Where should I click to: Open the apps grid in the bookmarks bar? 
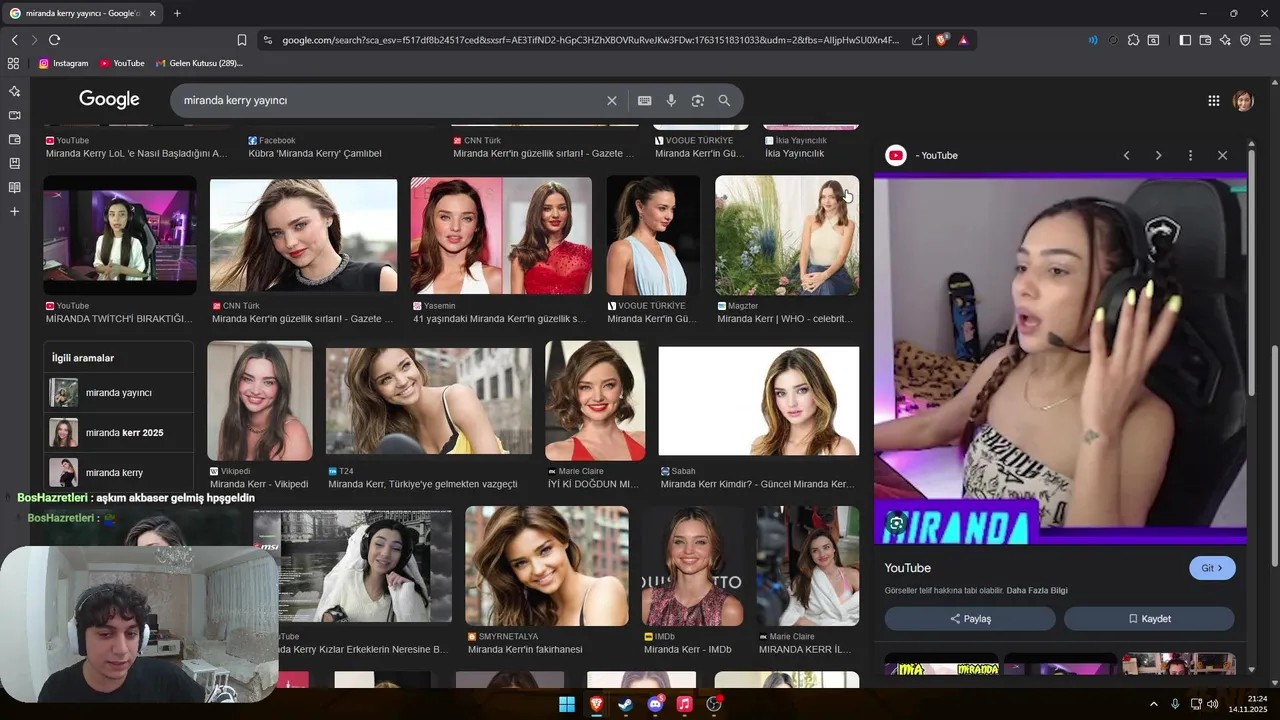coord(13,63)
